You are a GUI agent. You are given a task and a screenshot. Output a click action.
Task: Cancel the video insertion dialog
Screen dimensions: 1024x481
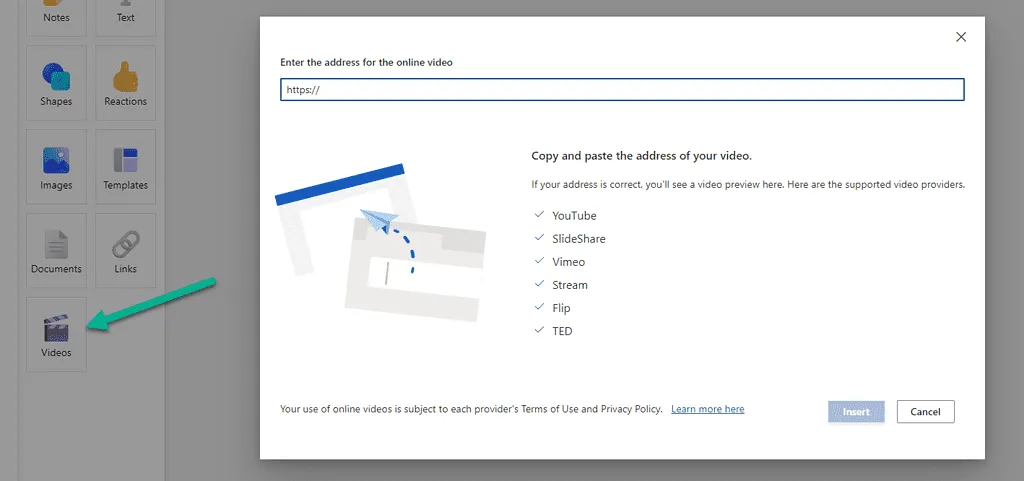pyautogui.click(x=925, y=411)
